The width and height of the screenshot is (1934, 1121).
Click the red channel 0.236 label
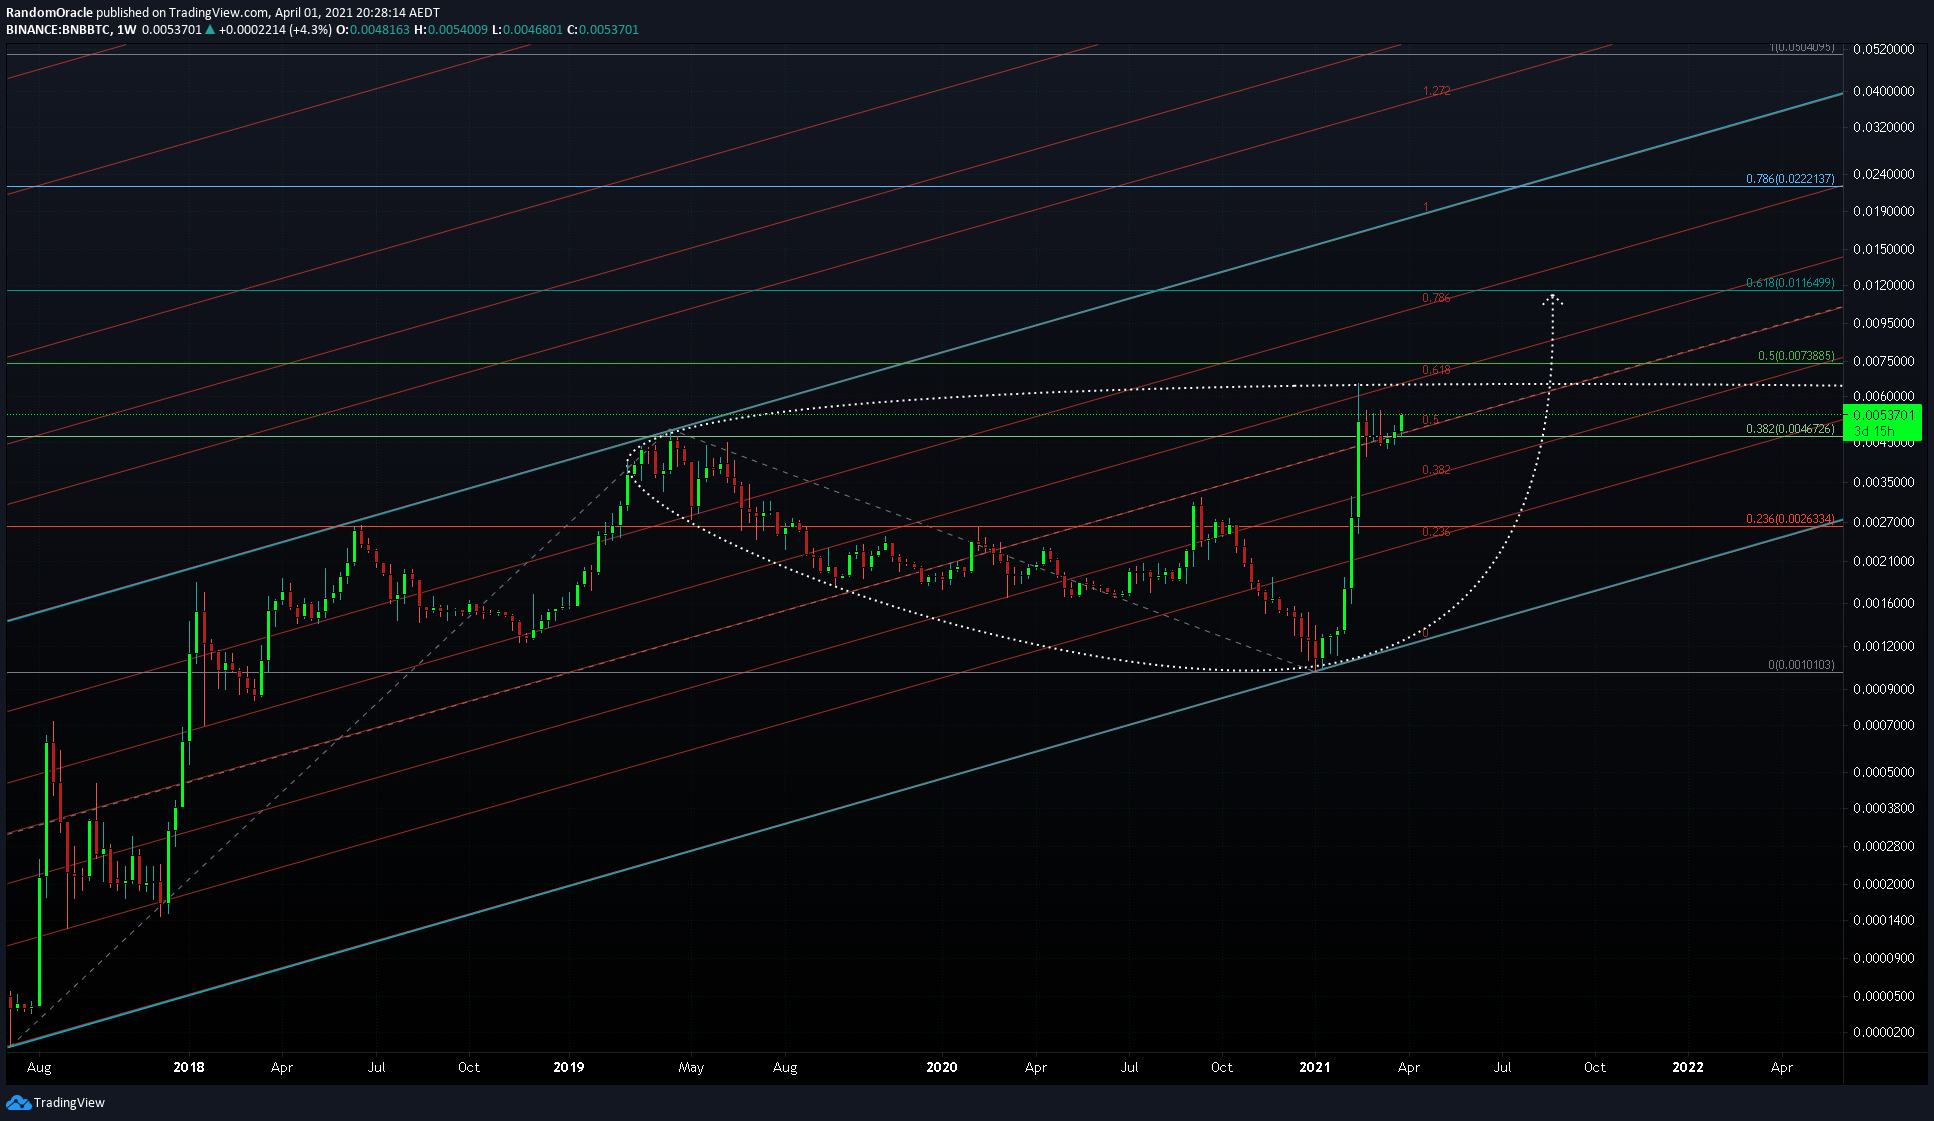tap(1436, 532)
